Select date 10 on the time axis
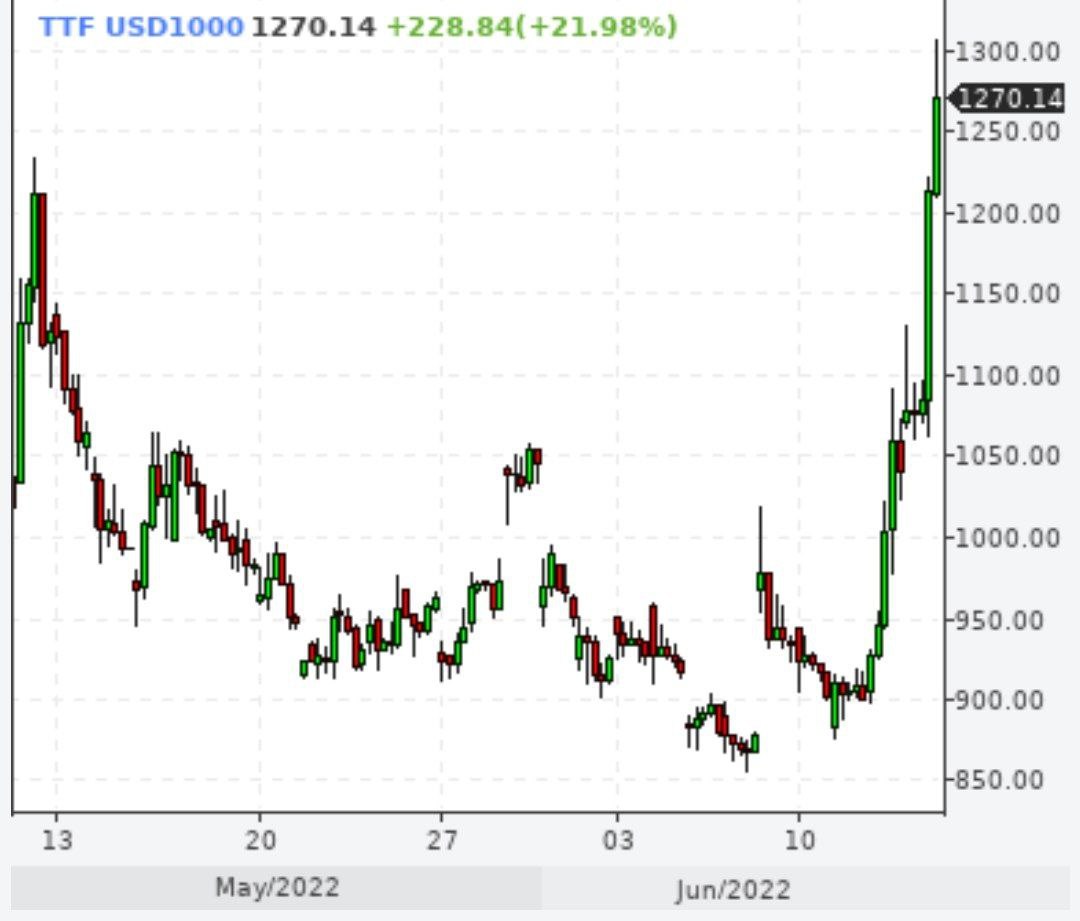 point(799,840)
